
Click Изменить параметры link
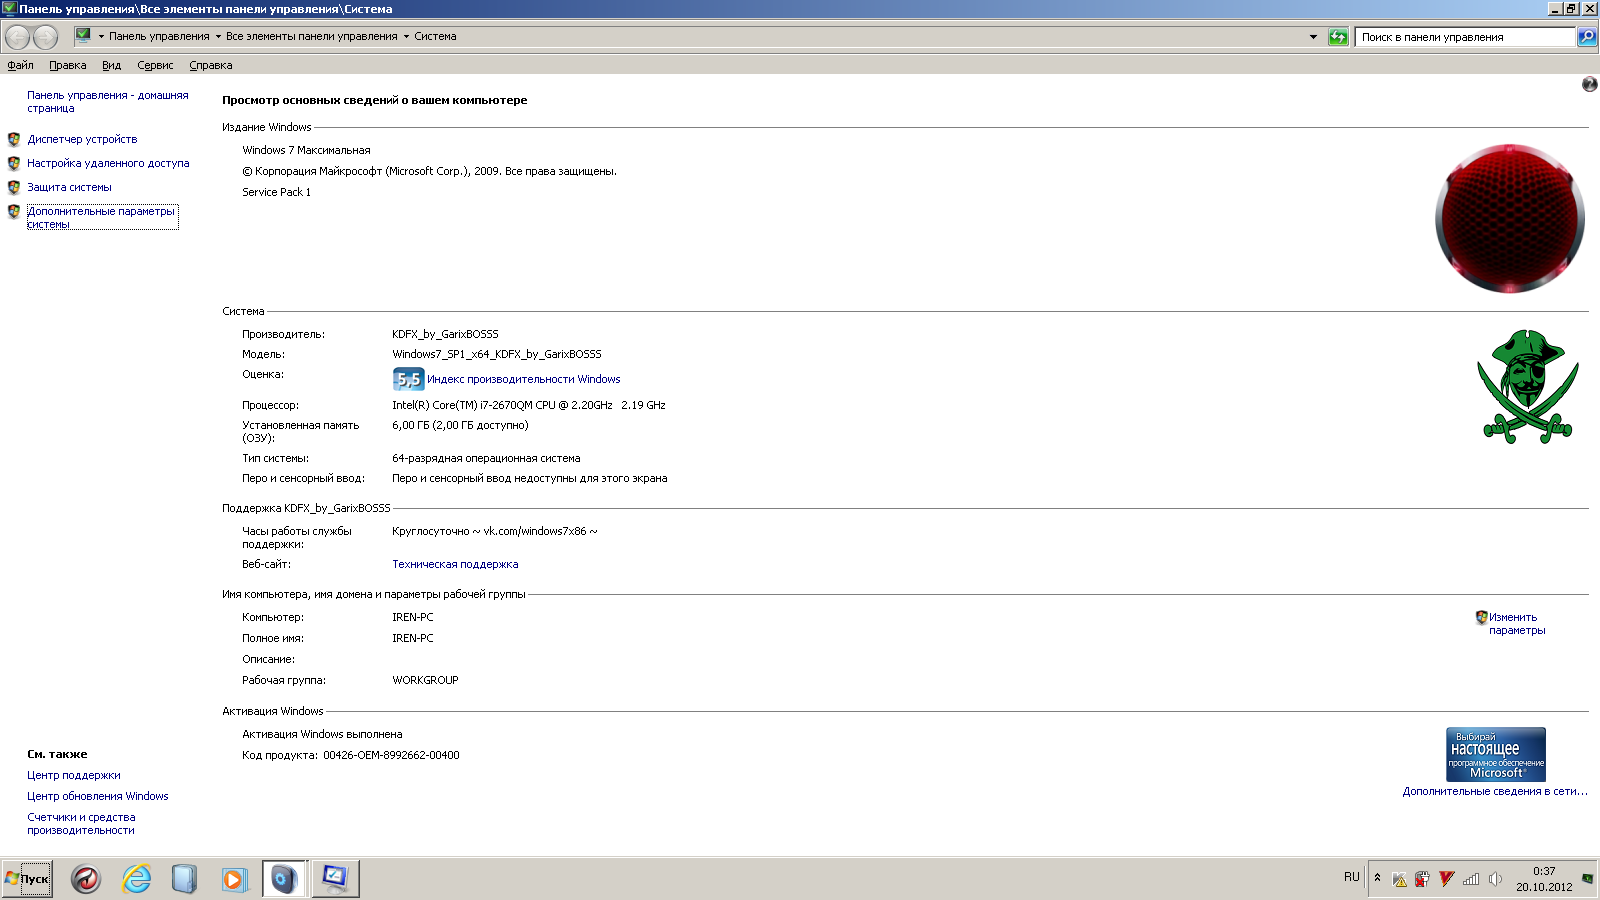pyautogui.click(x=1517, y=623)
